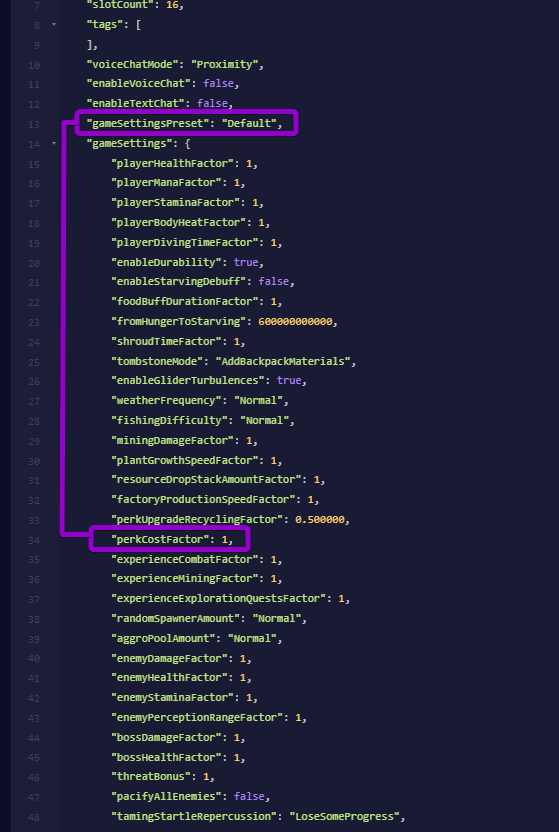Click the "bossHealthFactor" key
This screenshot has width=559, height=832.
pos(166,757)
